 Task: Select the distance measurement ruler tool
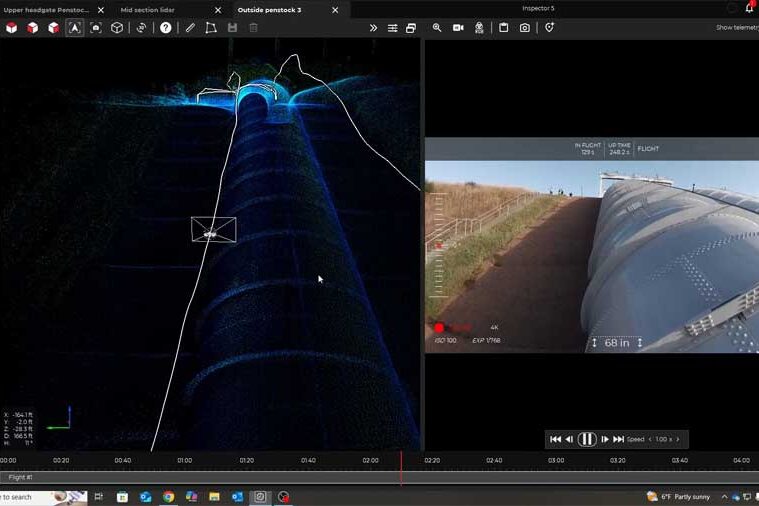point(190,28)
